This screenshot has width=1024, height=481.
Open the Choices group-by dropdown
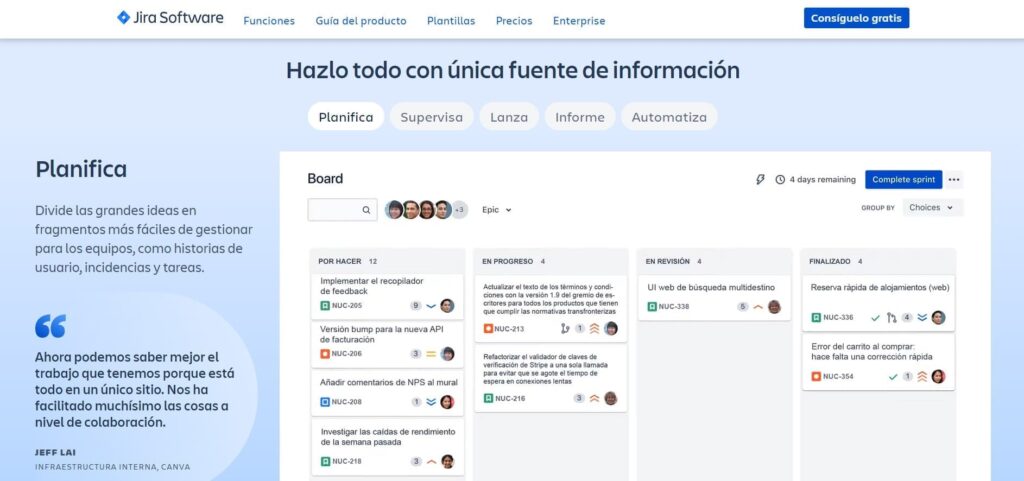(x=933, y=208)
